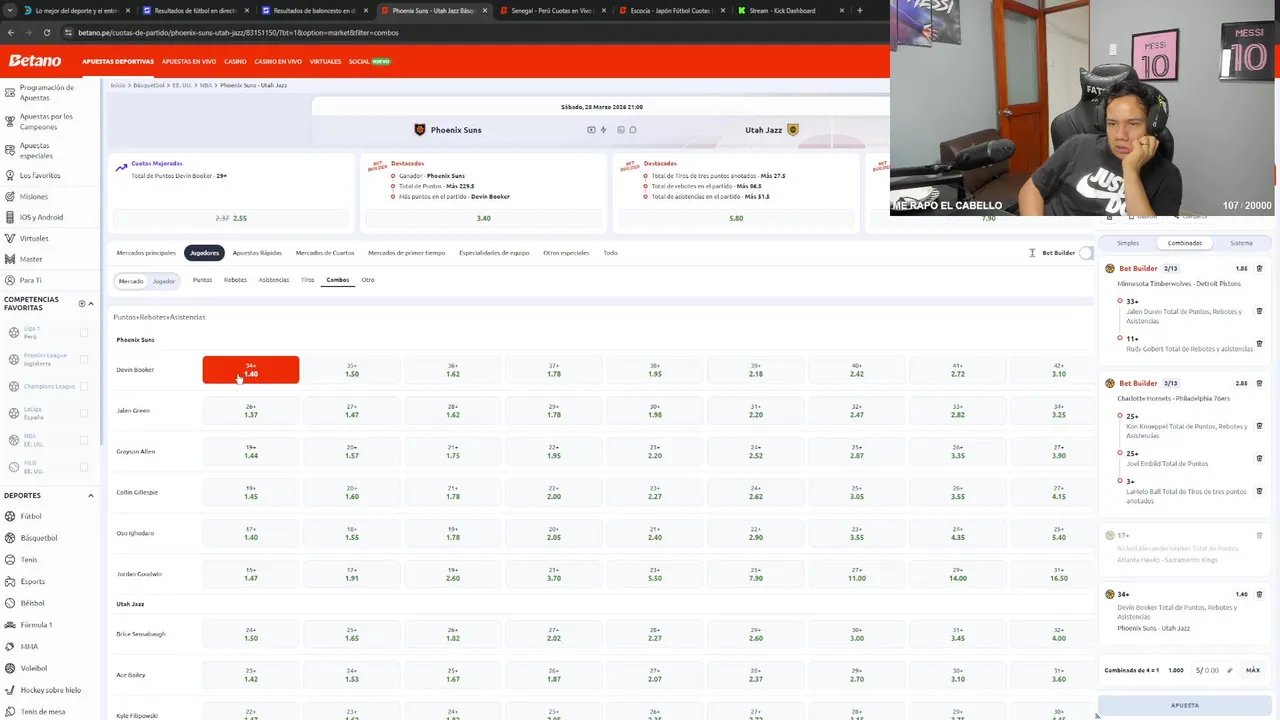Open NBA breadcrumb link
The image size is (1280, 720).
coord(206,85)
